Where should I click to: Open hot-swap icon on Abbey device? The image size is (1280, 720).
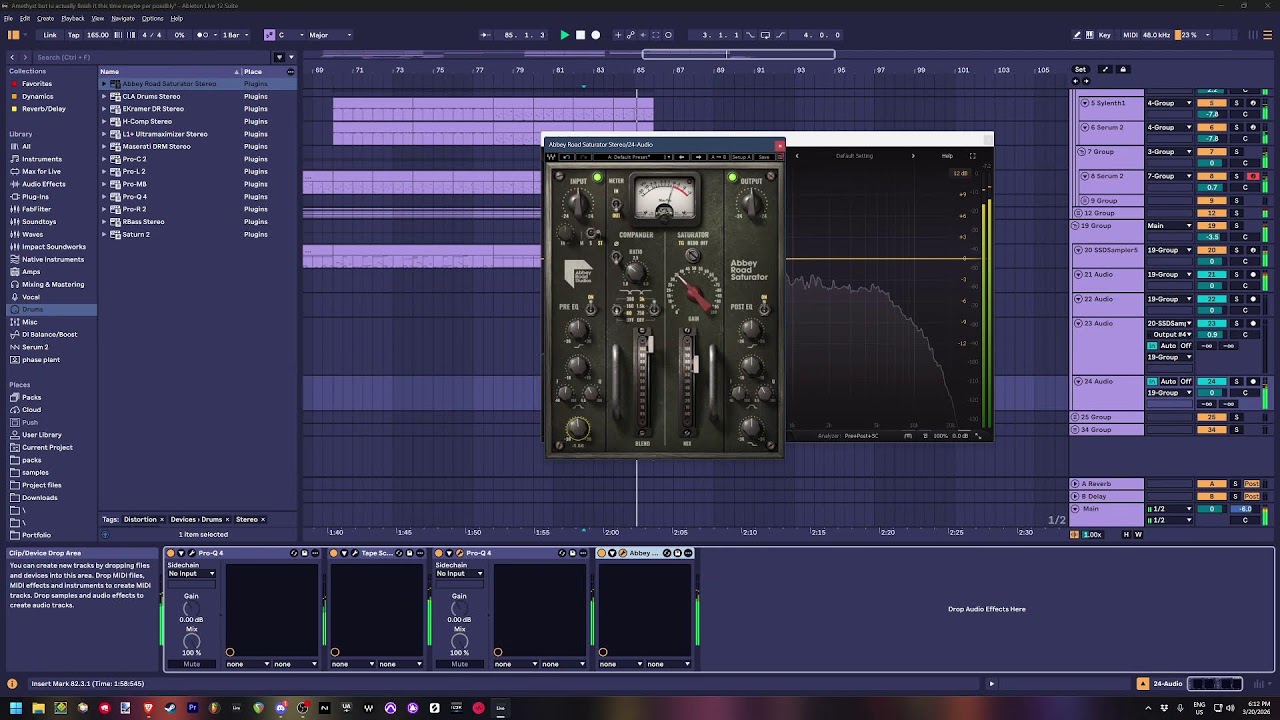click(667, 553)
